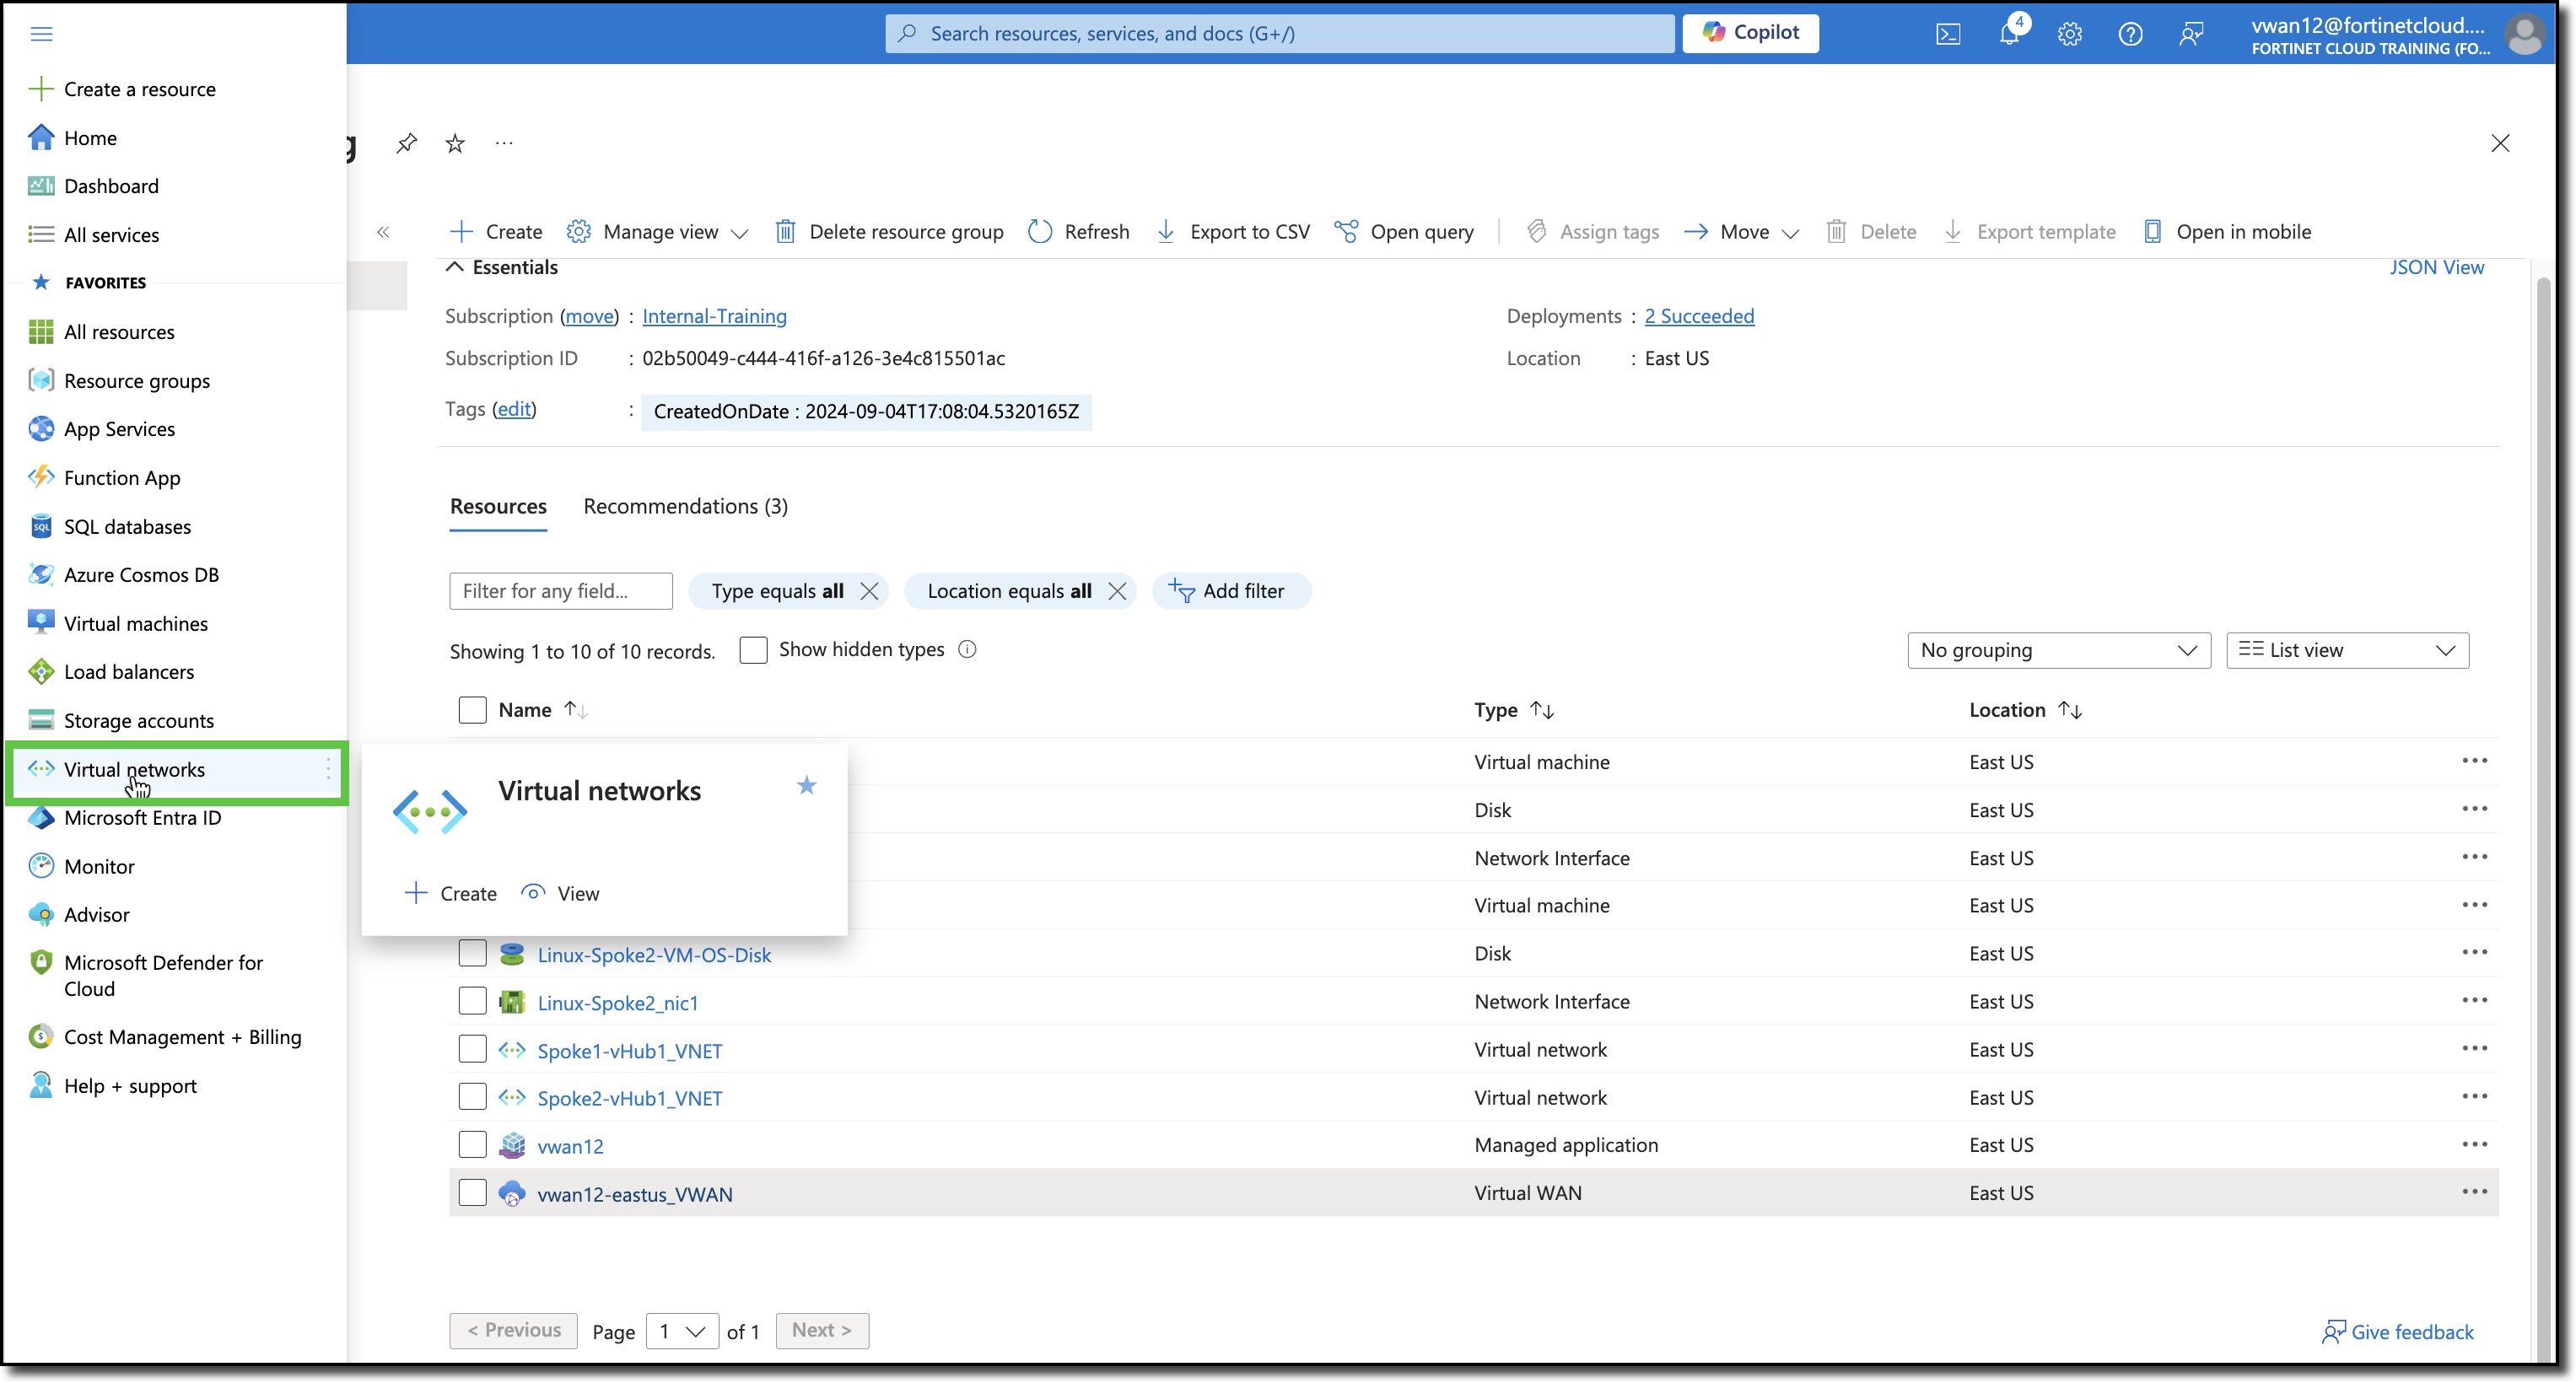Image resolution: width=2576 pixels, height=1383 pixels.
Task: Sort the table by Location column
Action: (x=2026, y=710)
